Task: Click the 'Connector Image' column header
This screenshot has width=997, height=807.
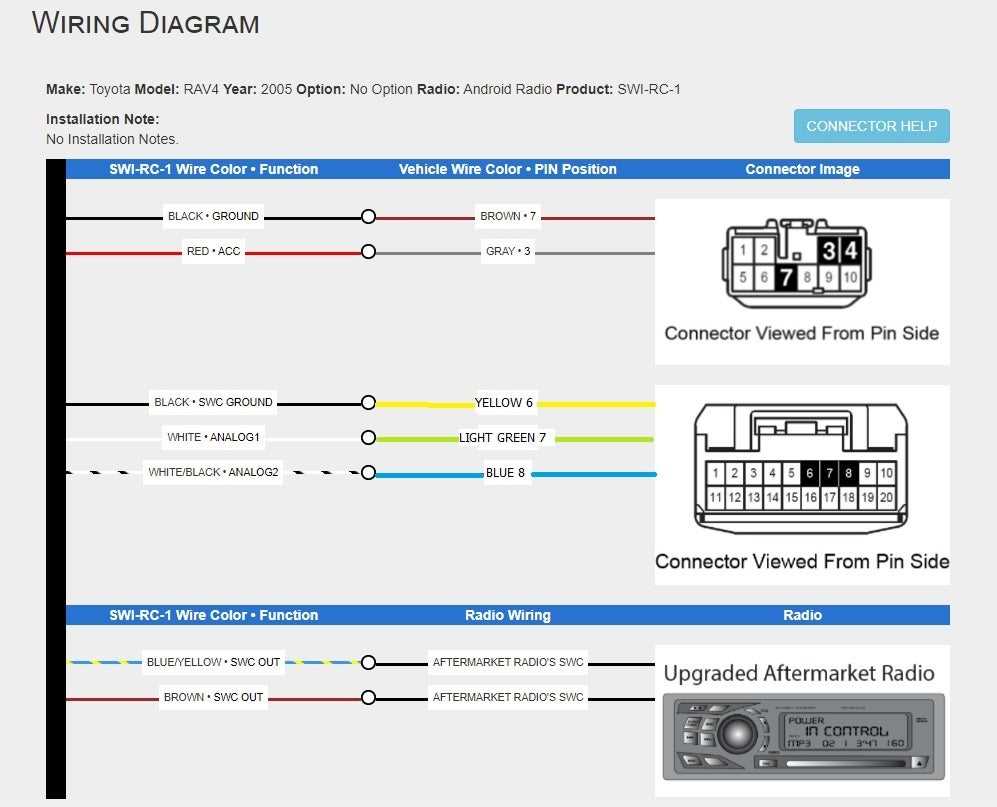Action: 802,169
